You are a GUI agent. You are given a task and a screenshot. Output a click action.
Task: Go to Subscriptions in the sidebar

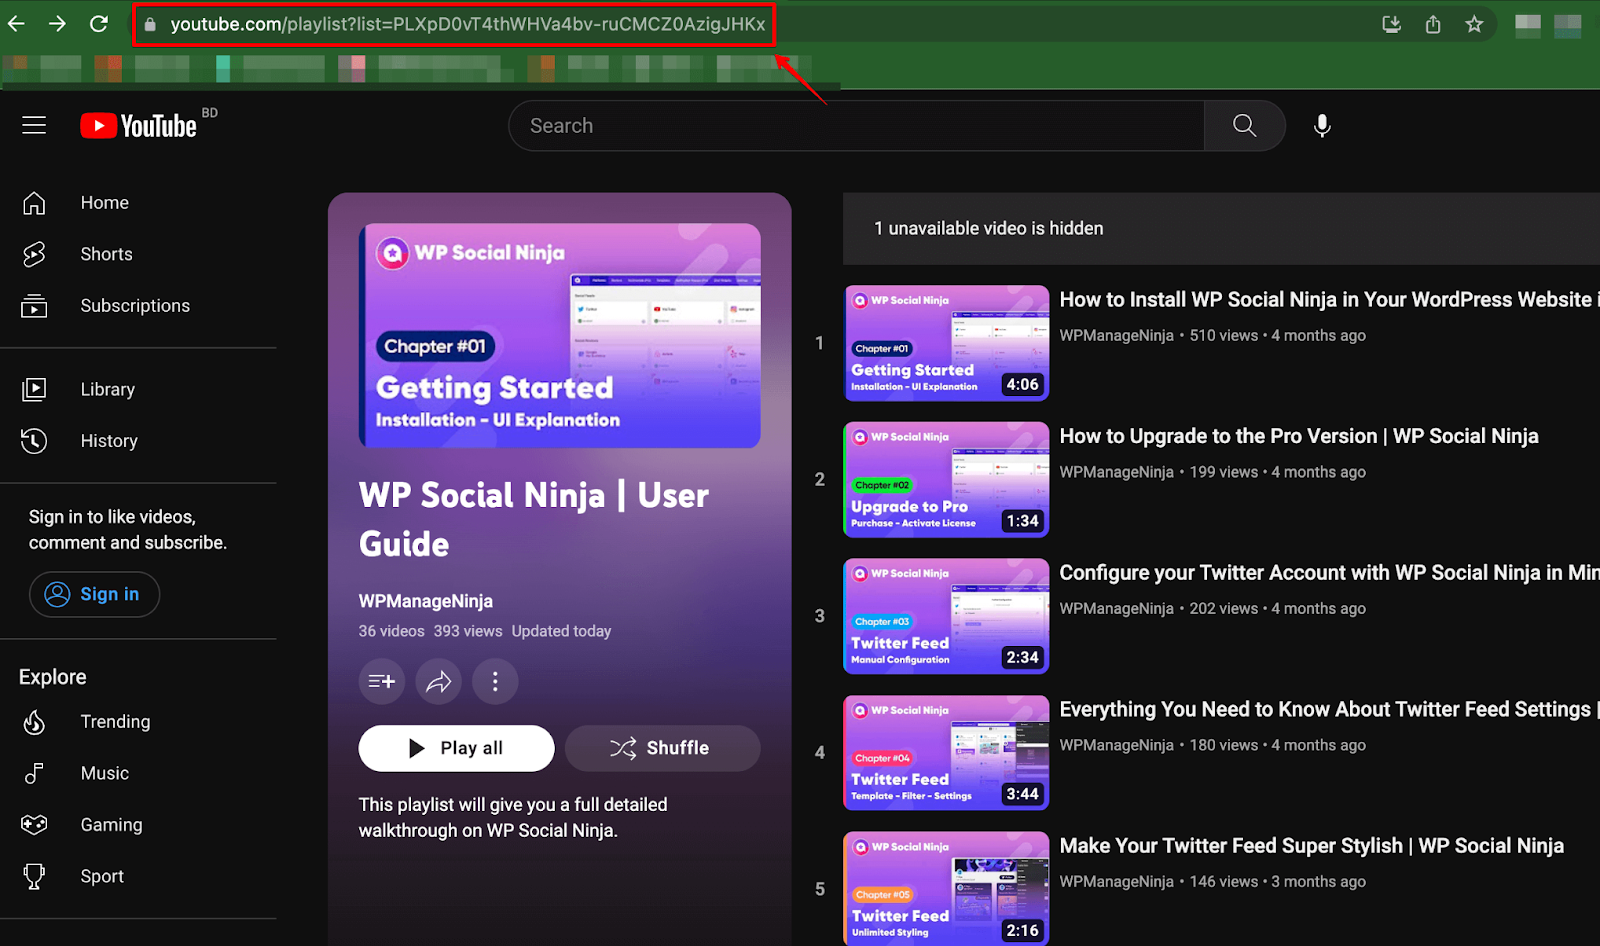135,306
